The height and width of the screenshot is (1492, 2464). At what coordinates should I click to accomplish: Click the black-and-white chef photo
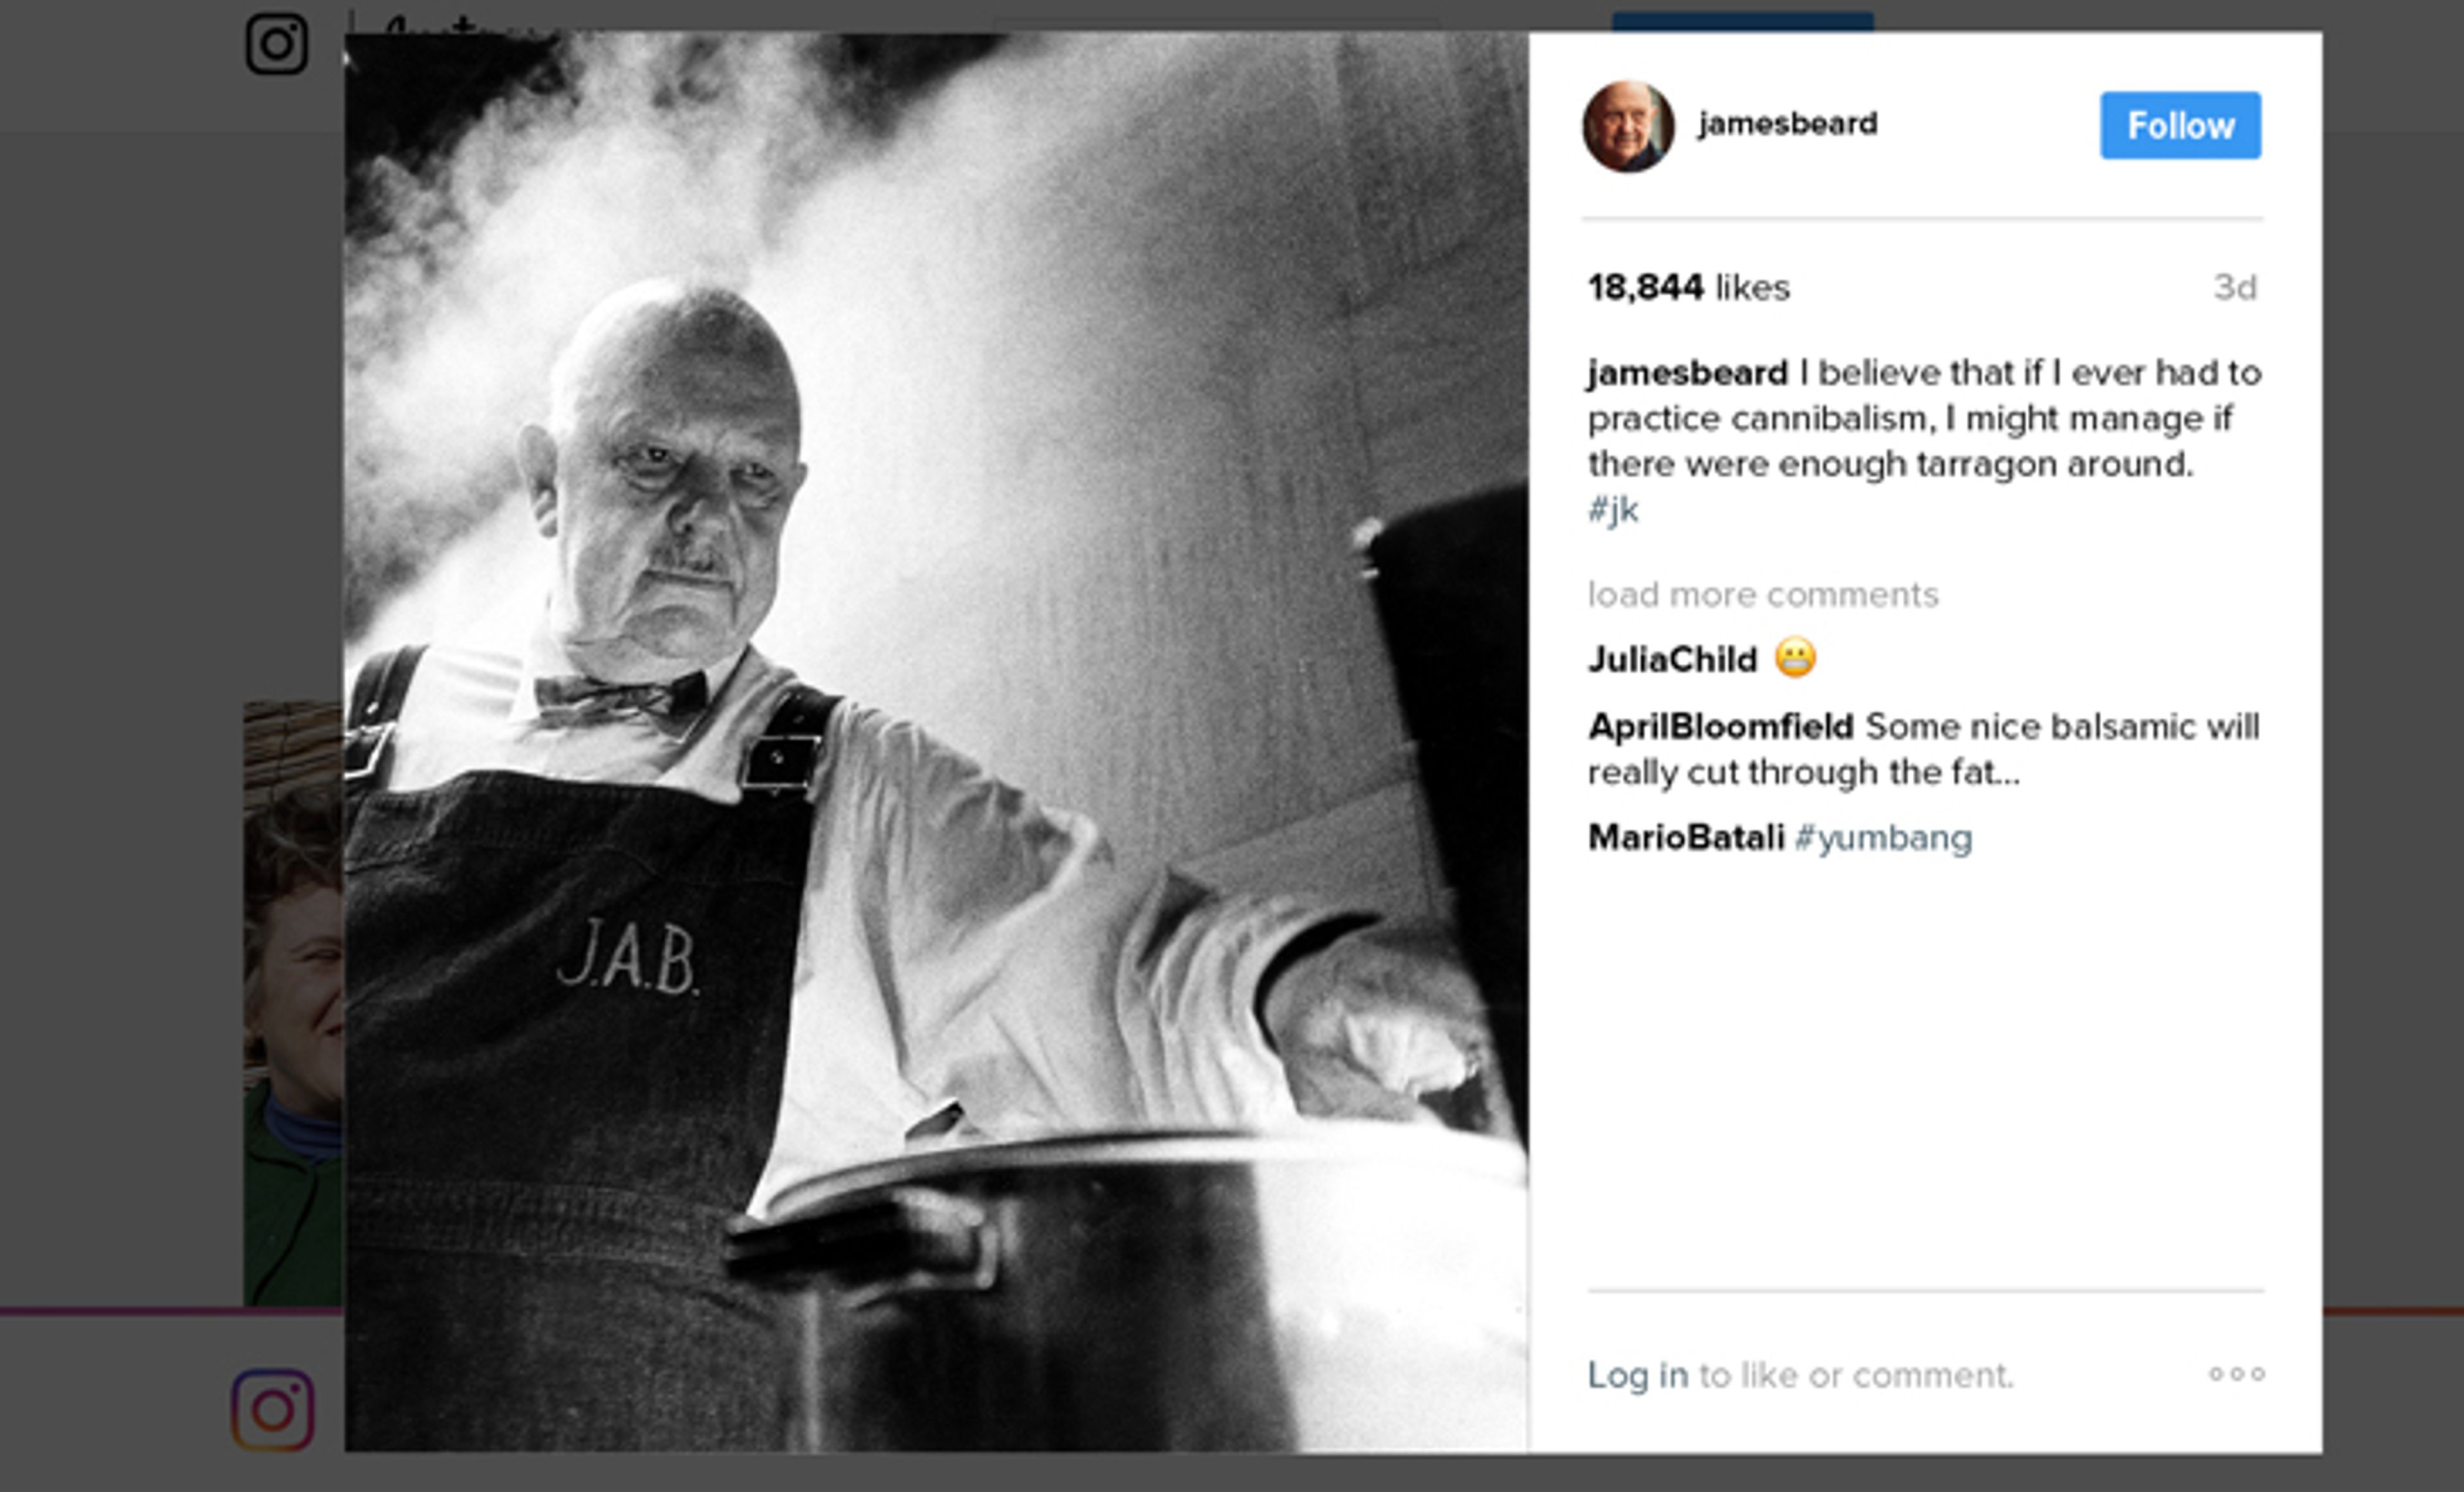click(x=936, y=742)
